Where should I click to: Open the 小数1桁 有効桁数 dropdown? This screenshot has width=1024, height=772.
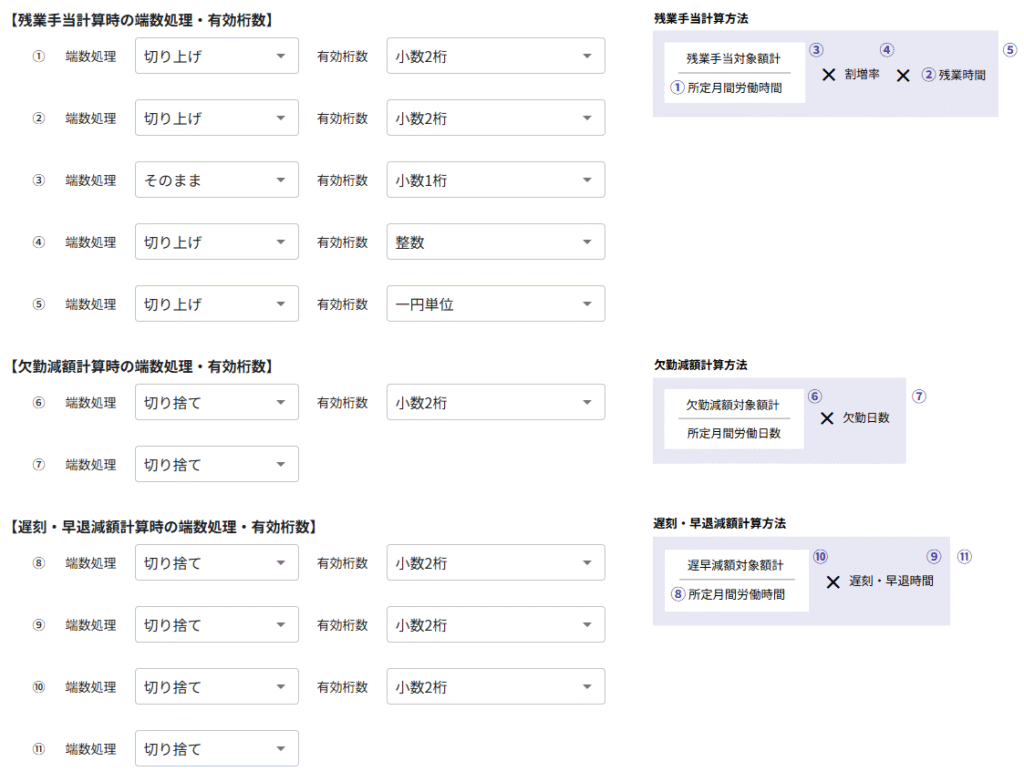point(495,180)
